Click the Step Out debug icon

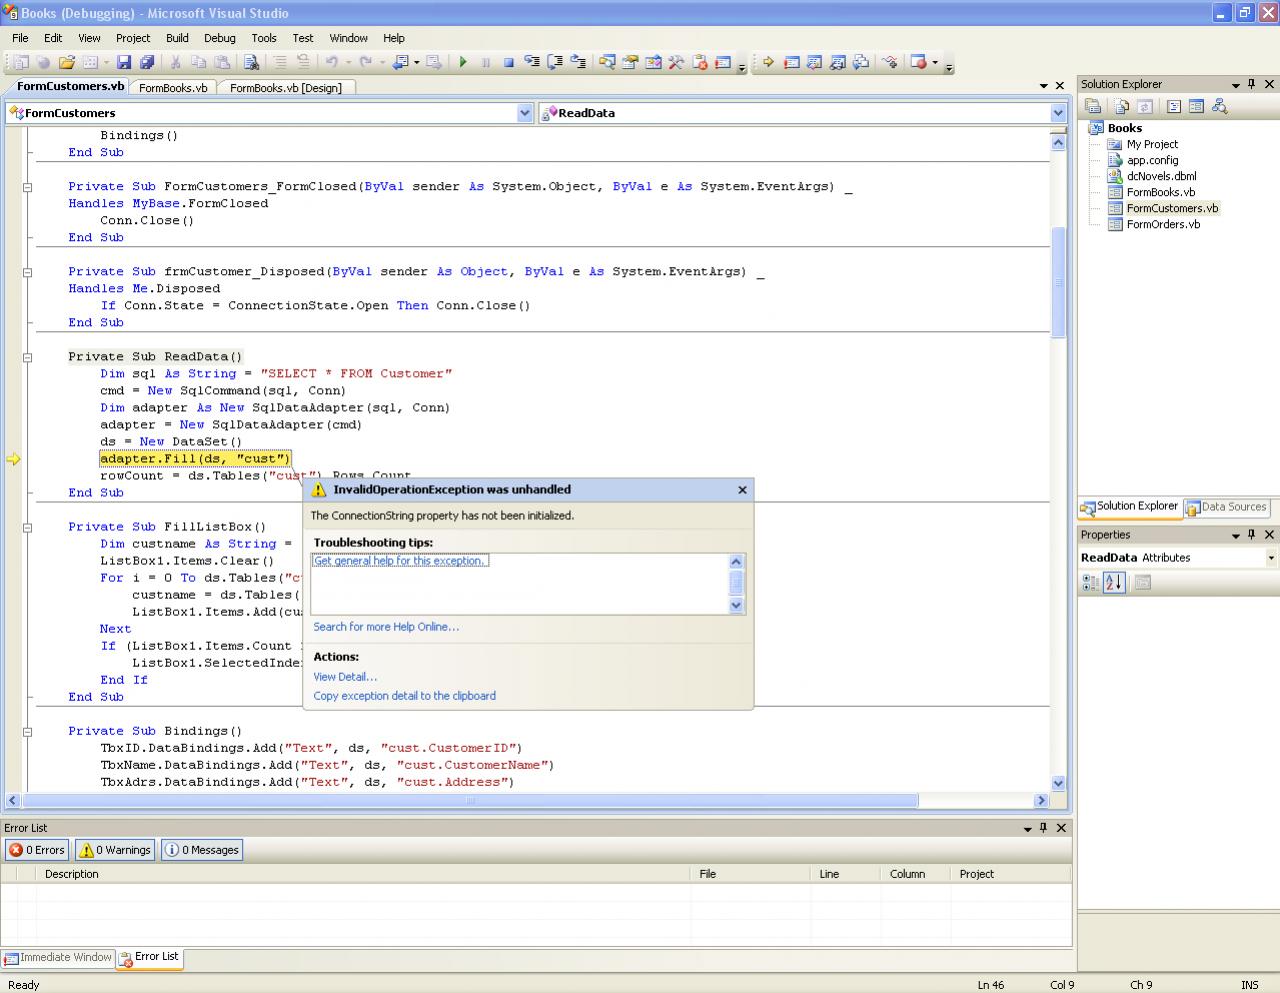tap(578, 62)
